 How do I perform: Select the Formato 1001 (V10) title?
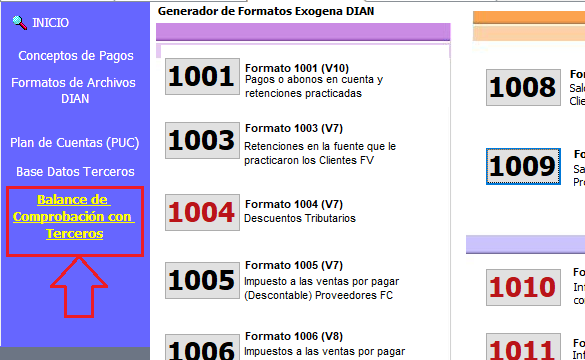click(x=297, y=68)
